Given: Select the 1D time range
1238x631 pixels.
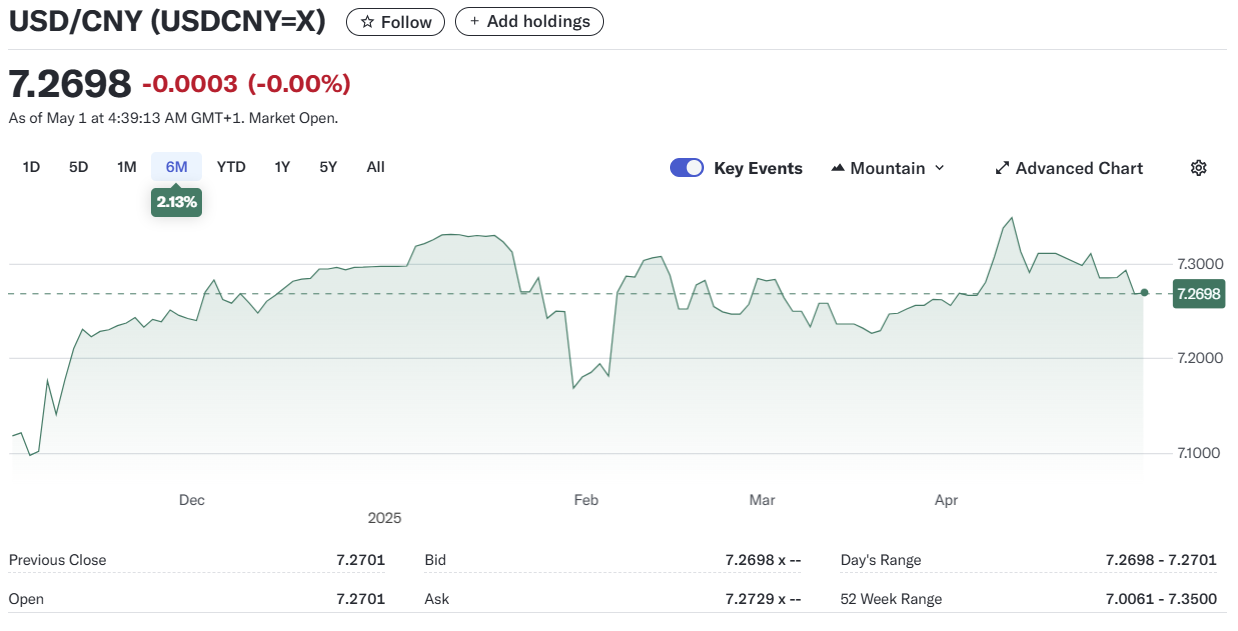Looking at the screenshot, I should click(31, 167).
